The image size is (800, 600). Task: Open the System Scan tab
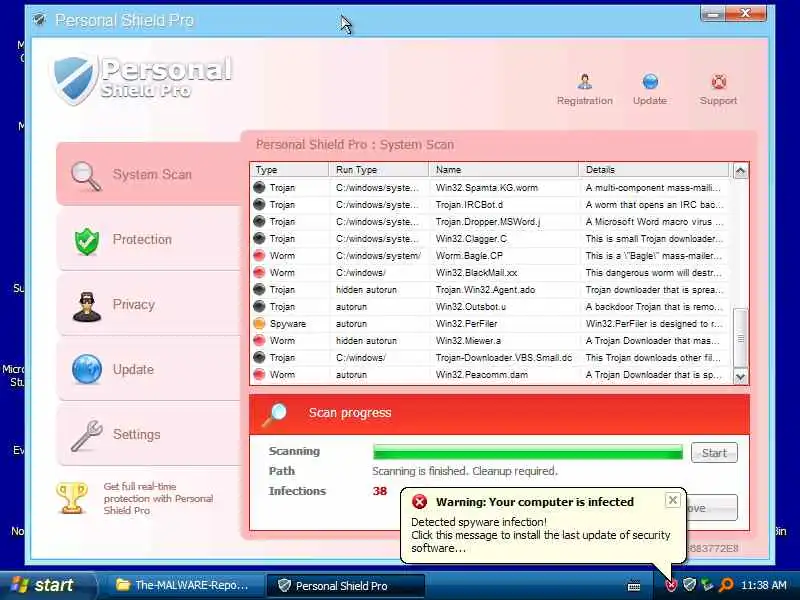click(148, 174)
